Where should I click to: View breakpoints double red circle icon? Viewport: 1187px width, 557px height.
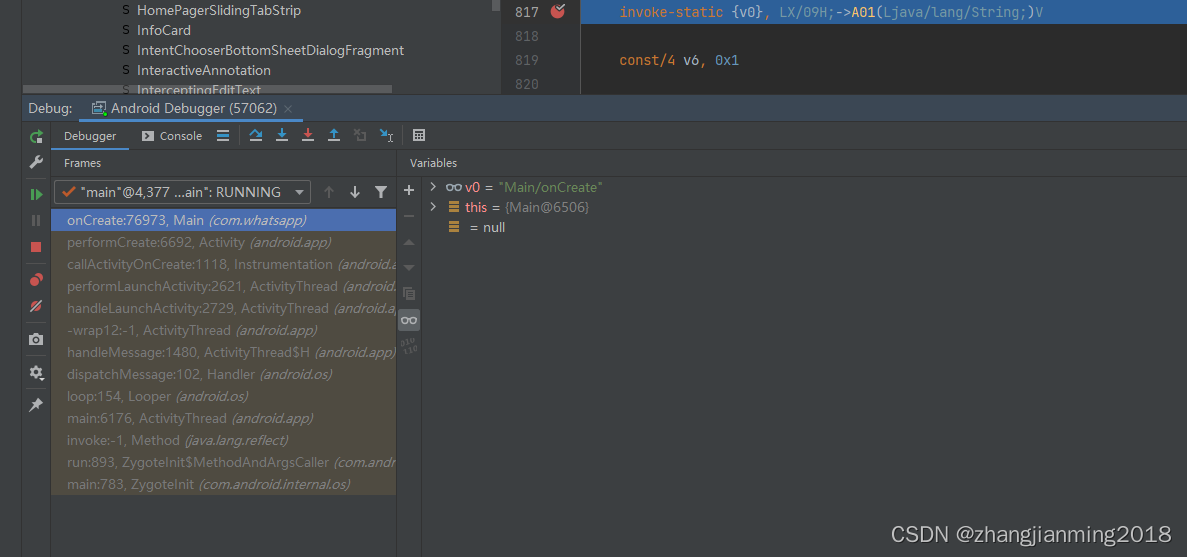(36, 280)
